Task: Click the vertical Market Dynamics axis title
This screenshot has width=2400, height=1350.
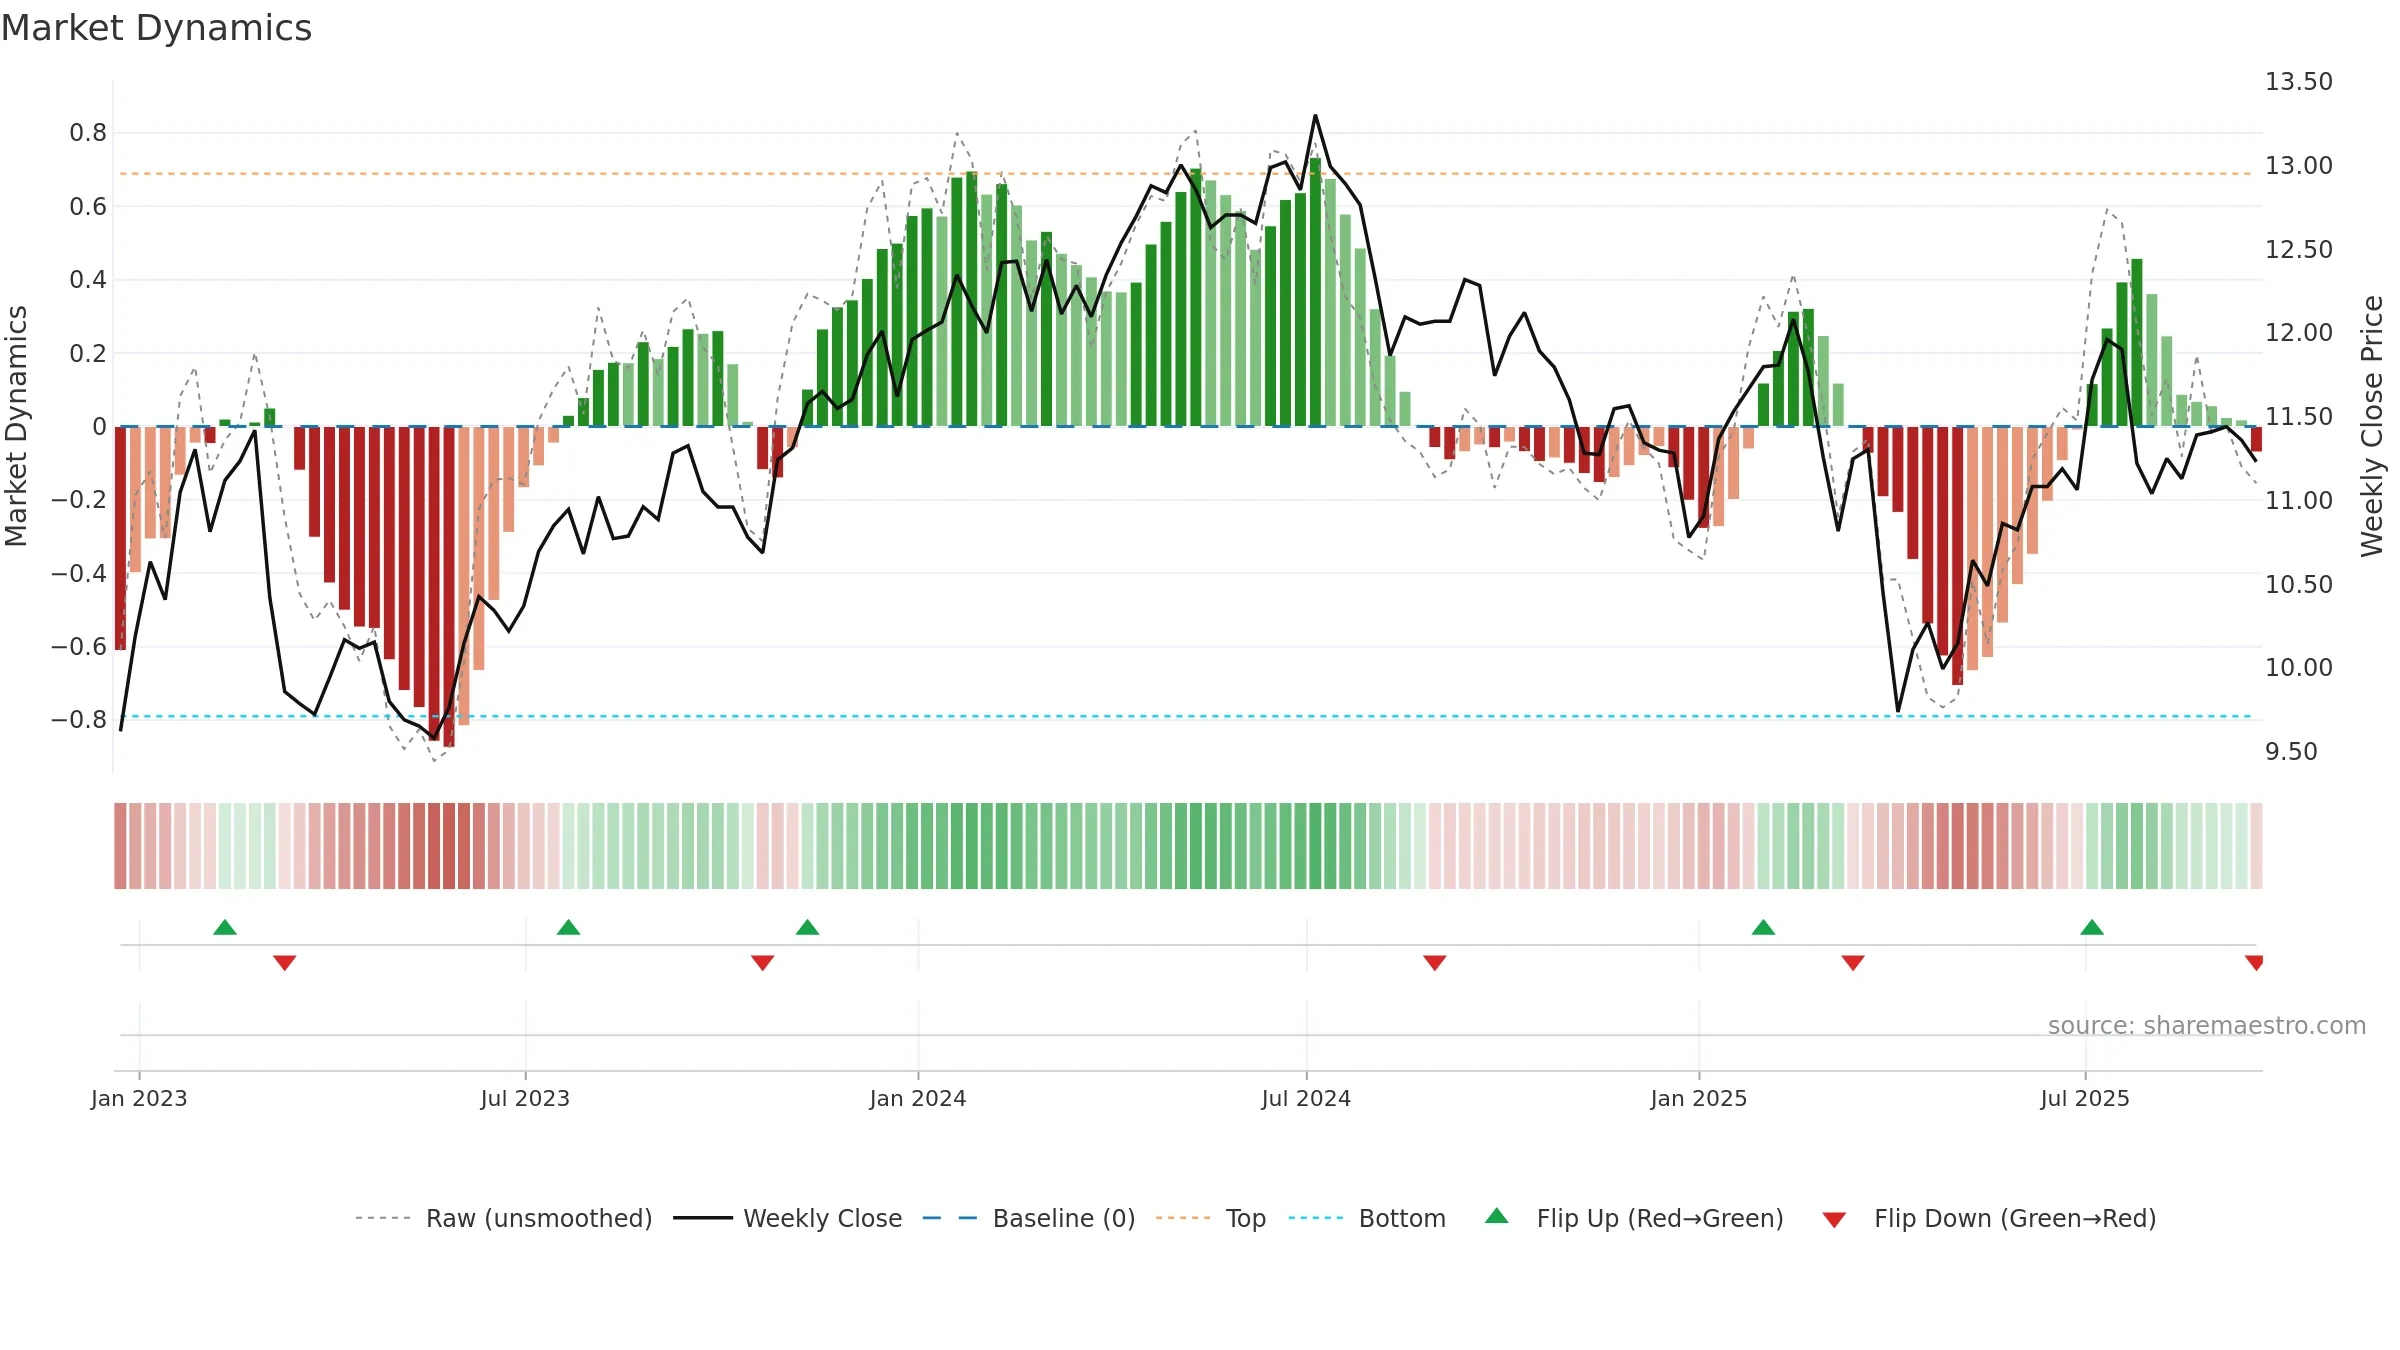Action: tap(16, 426)
